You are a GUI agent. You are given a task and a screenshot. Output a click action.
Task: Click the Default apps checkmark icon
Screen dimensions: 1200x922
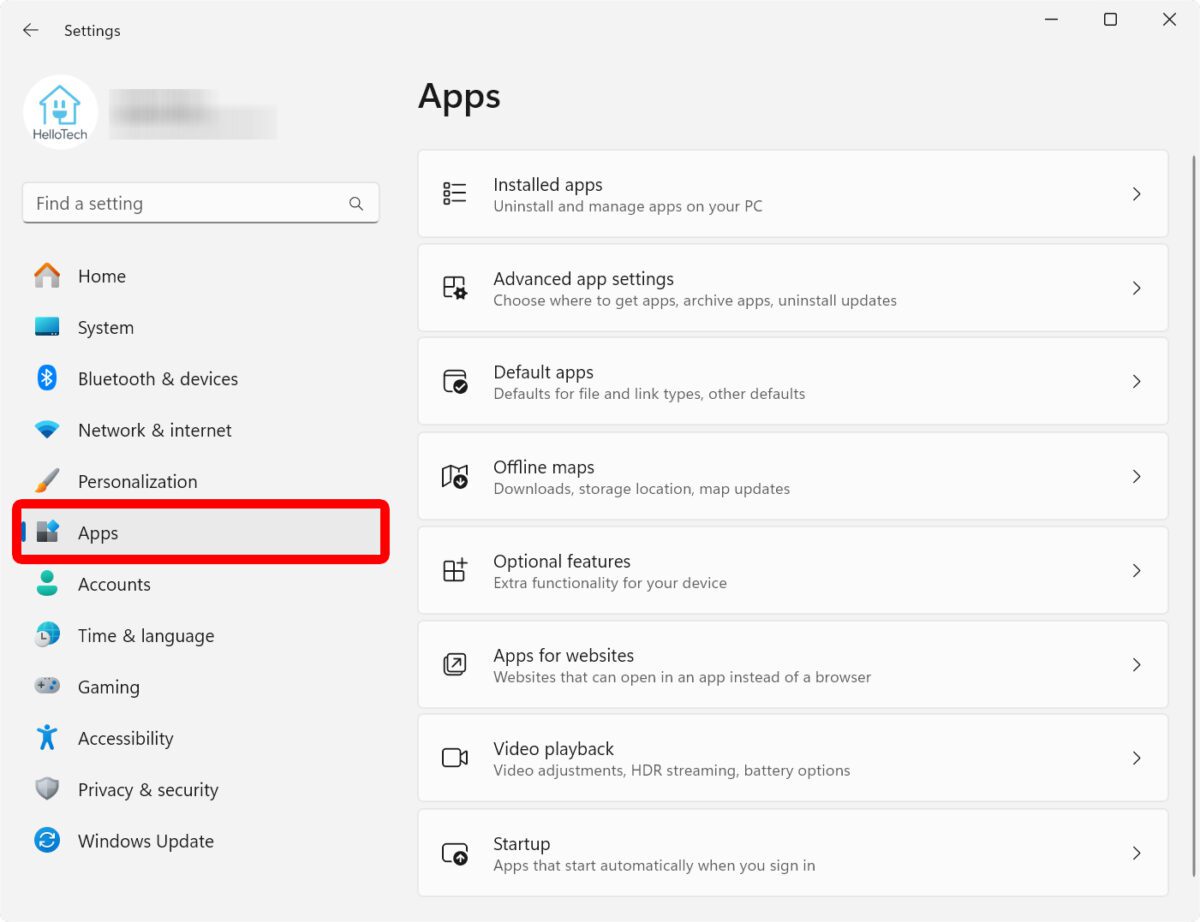[x=455, y=382]
